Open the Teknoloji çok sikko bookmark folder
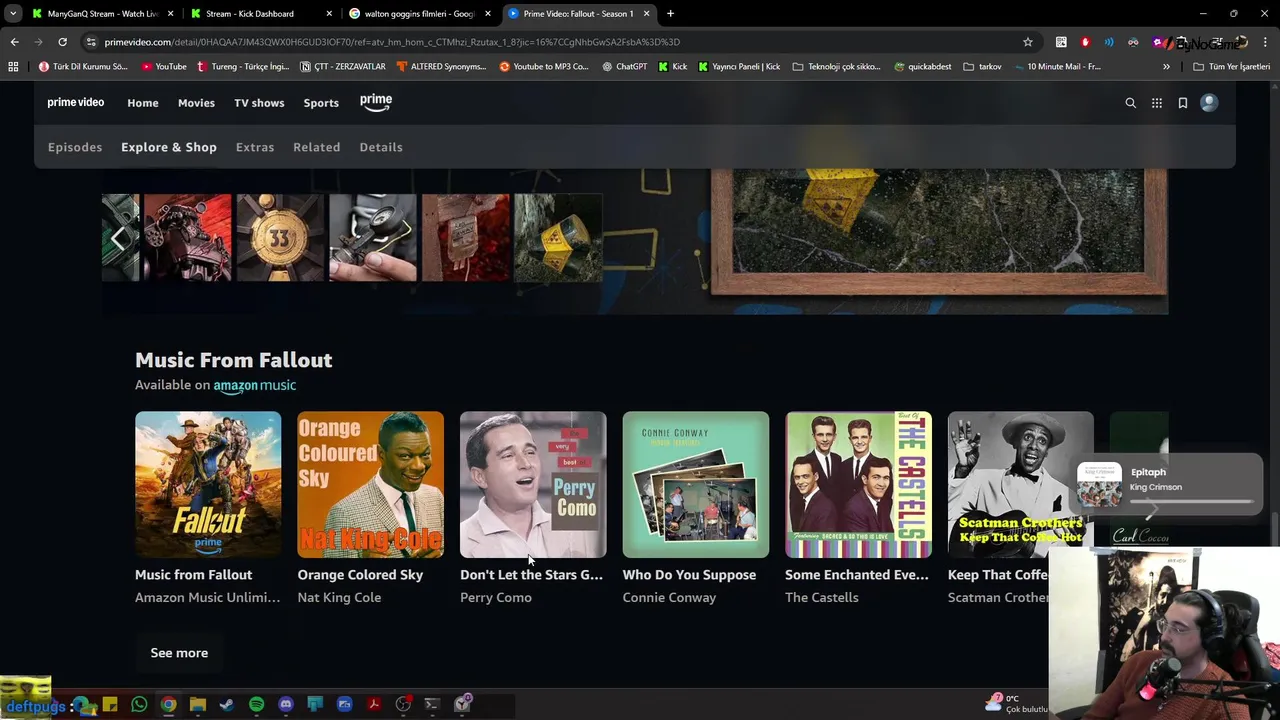 (836, 66)
